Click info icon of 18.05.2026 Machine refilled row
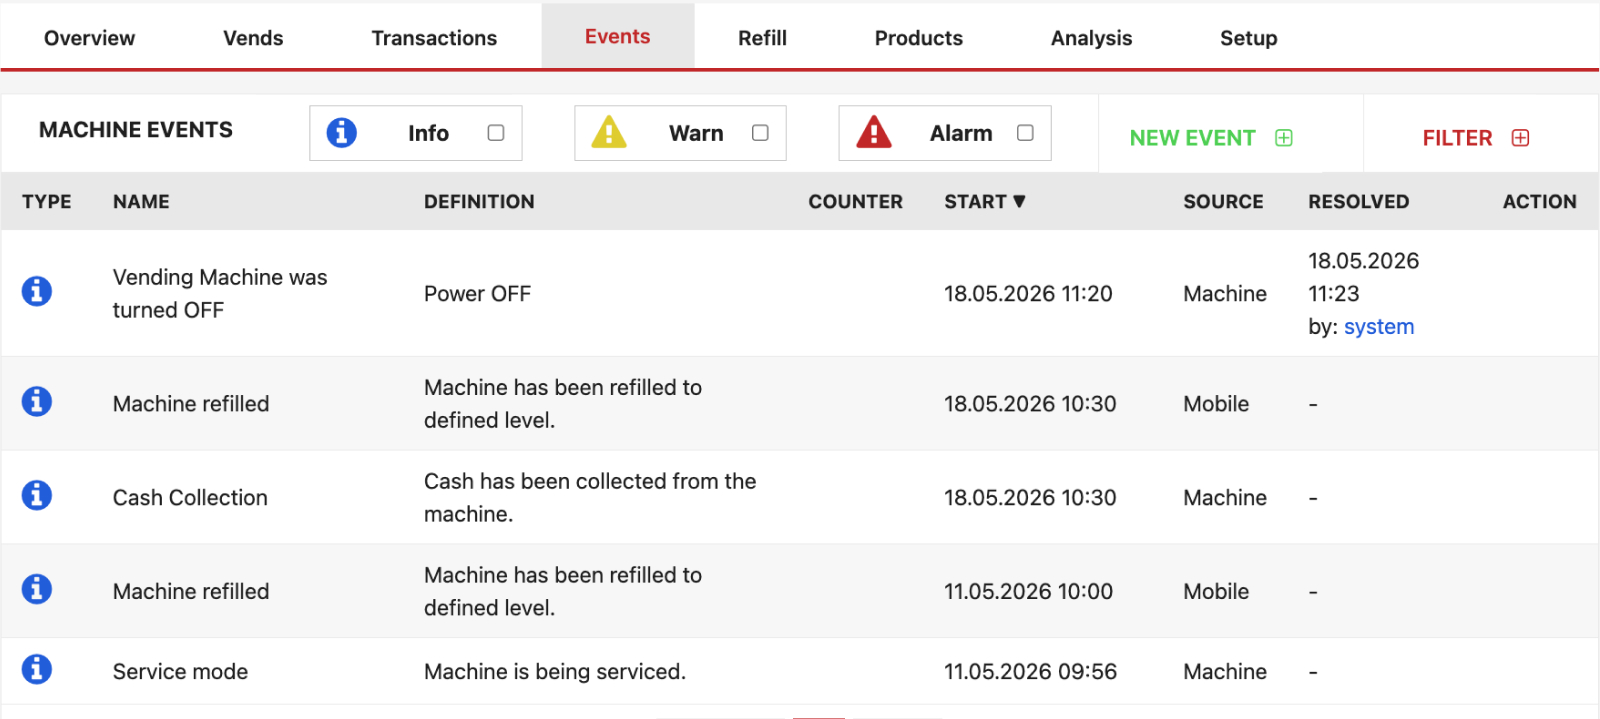Screen dimensions: 1600x719 [x=37, y=401]
